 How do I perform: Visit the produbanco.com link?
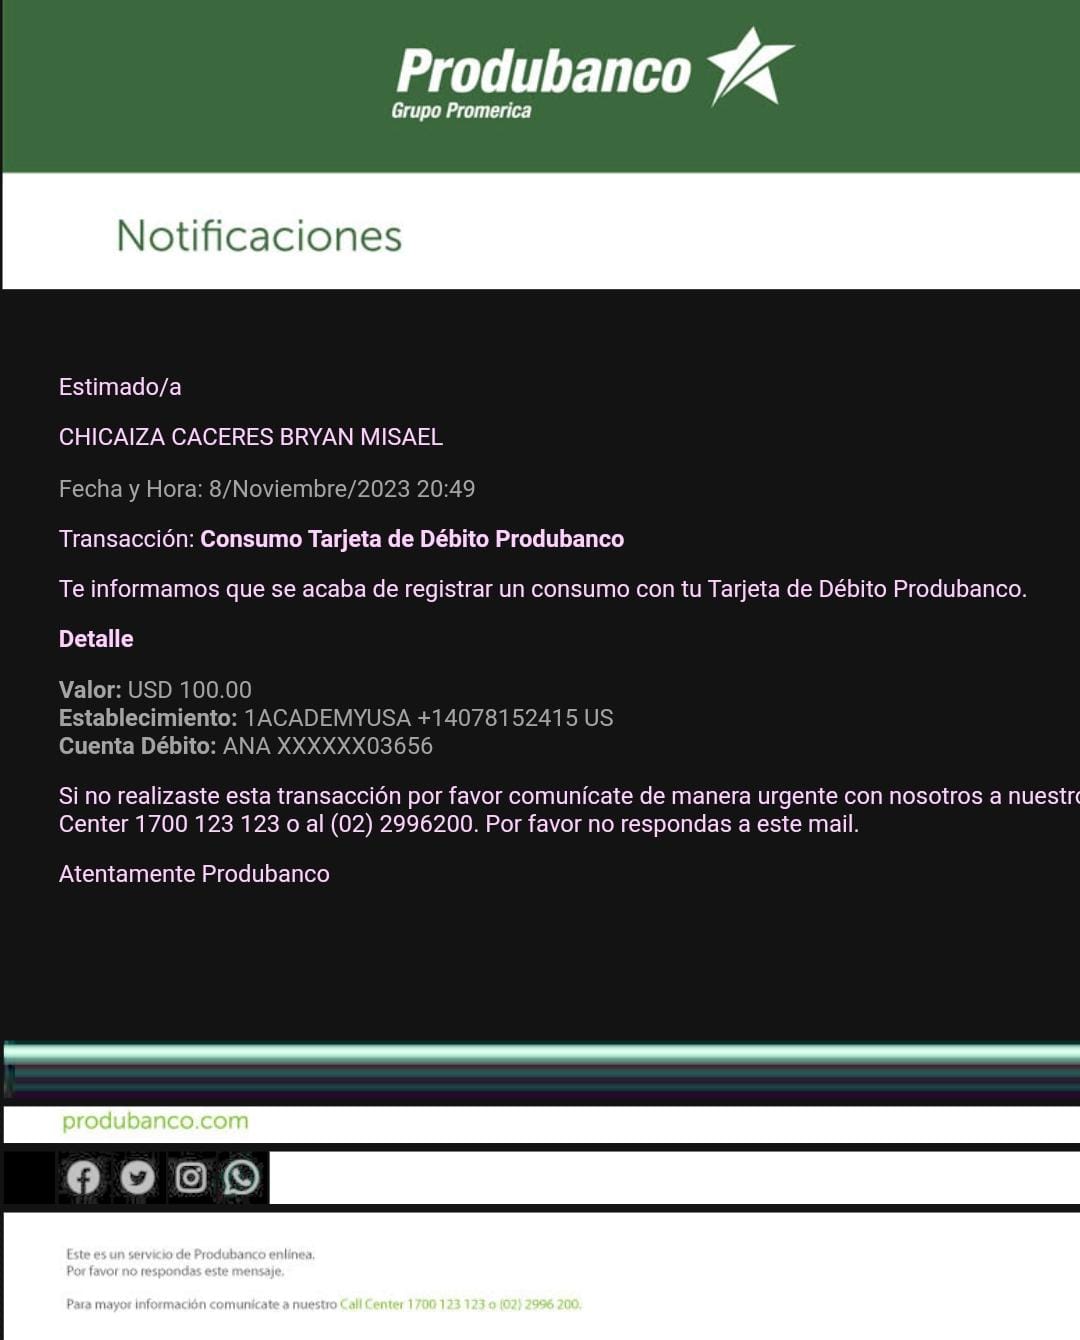tap(155, 1121)
